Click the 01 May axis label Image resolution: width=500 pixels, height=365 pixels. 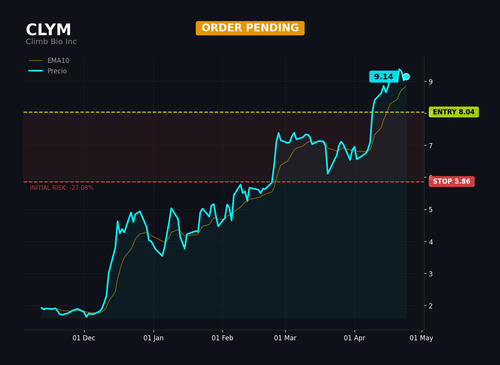[421, 338]
